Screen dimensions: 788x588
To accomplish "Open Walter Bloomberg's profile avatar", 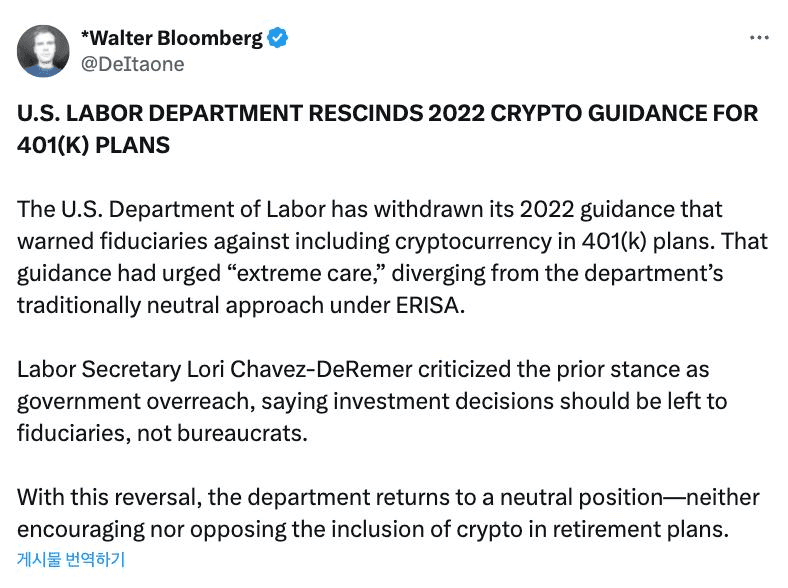I will tap(43, 51).
